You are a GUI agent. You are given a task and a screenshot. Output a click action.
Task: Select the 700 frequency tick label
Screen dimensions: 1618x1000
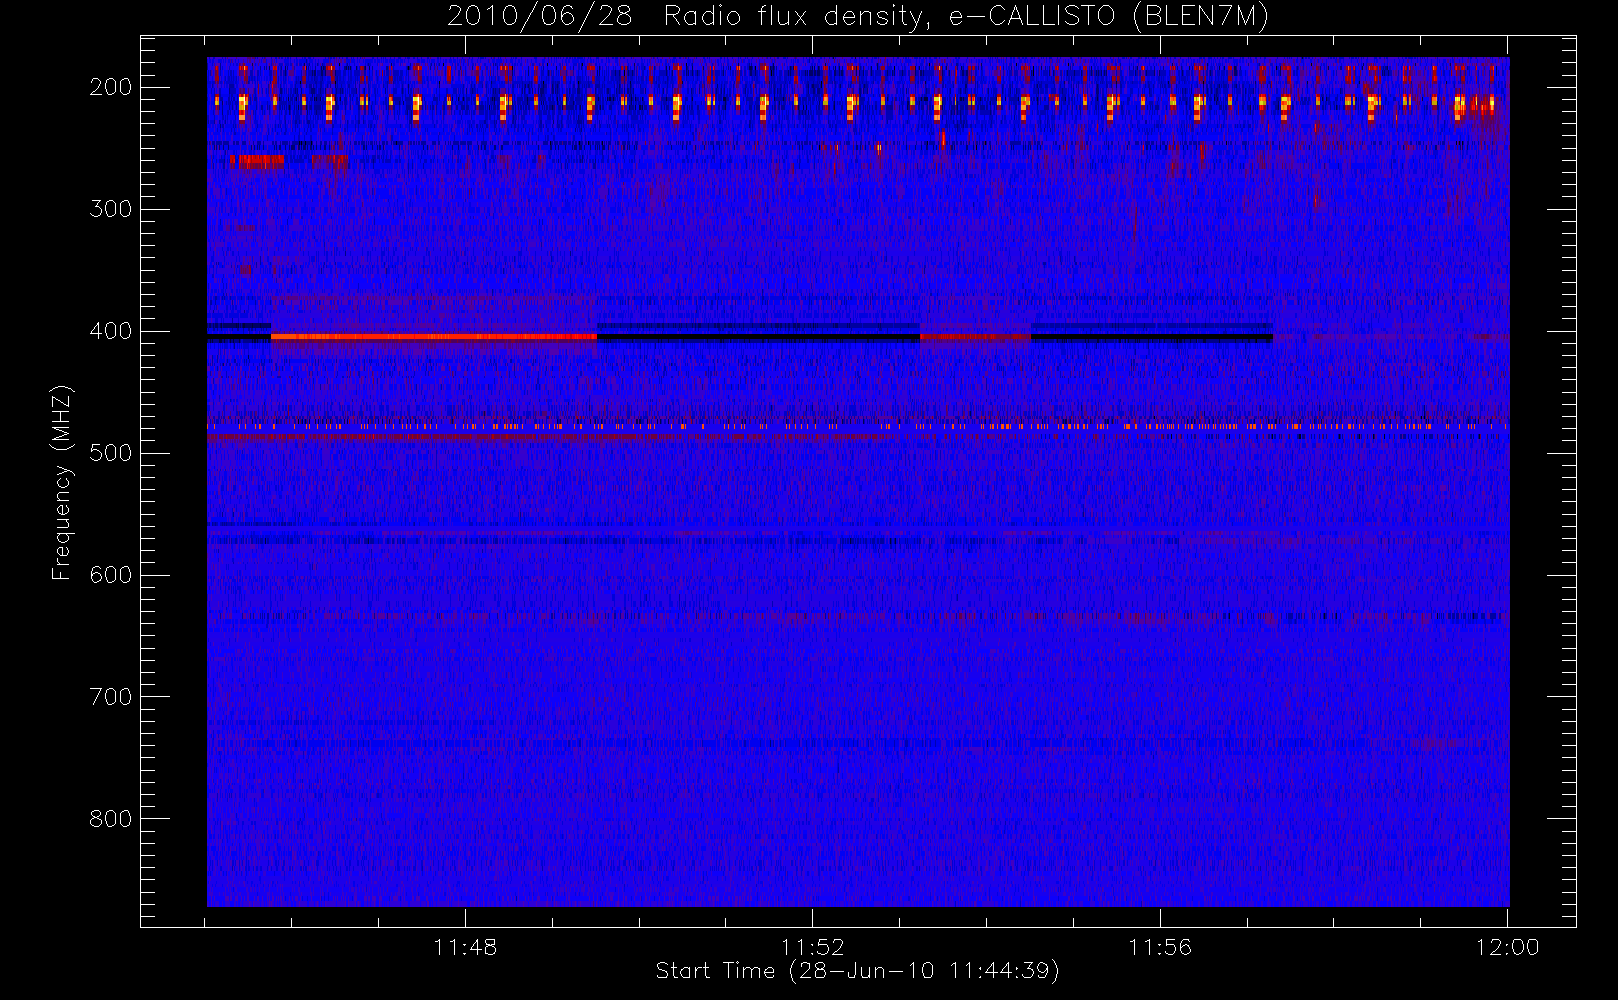click(111, 697)
